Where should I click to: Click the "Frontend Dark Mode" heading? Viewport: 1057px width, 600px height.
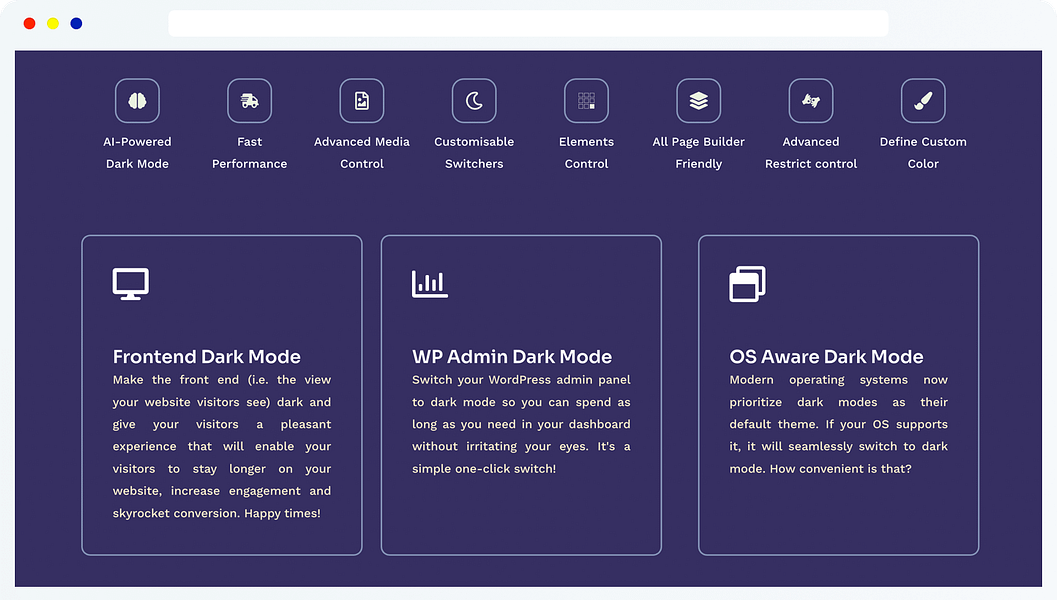pos(206,356)
